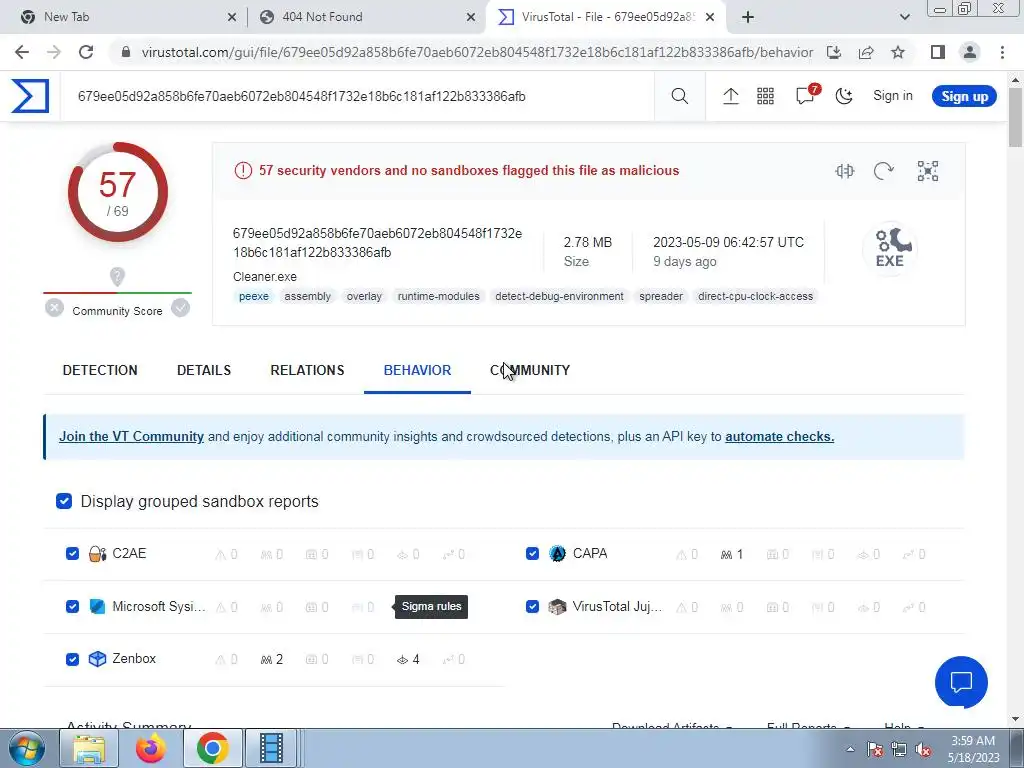Image resolution: width=1024 pixels, height=768 pixels.
Task: Switch to the COMMUNITY tab
Action: coord(530,370)
